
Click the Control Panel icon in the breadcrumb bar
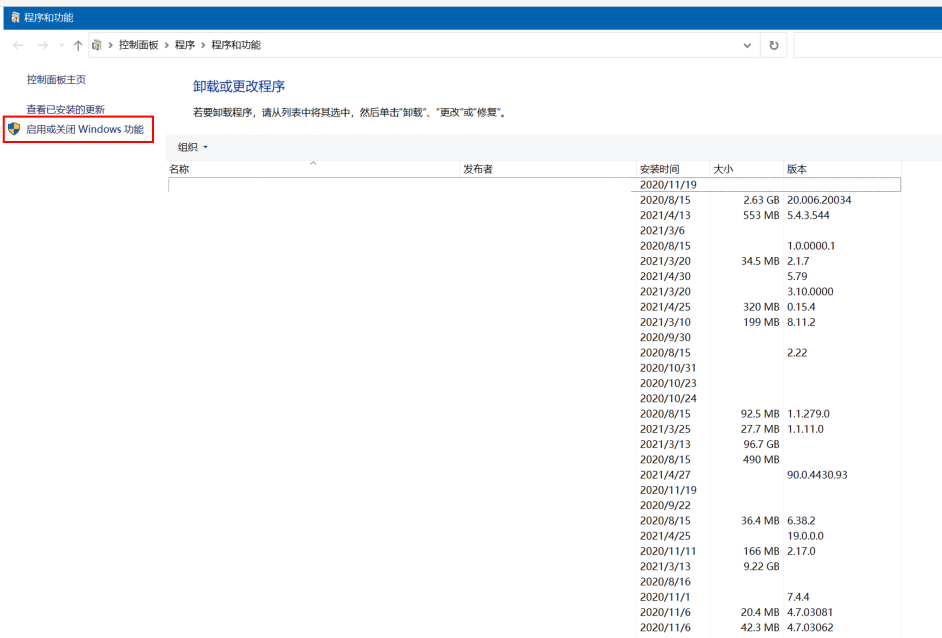(96, 45)
